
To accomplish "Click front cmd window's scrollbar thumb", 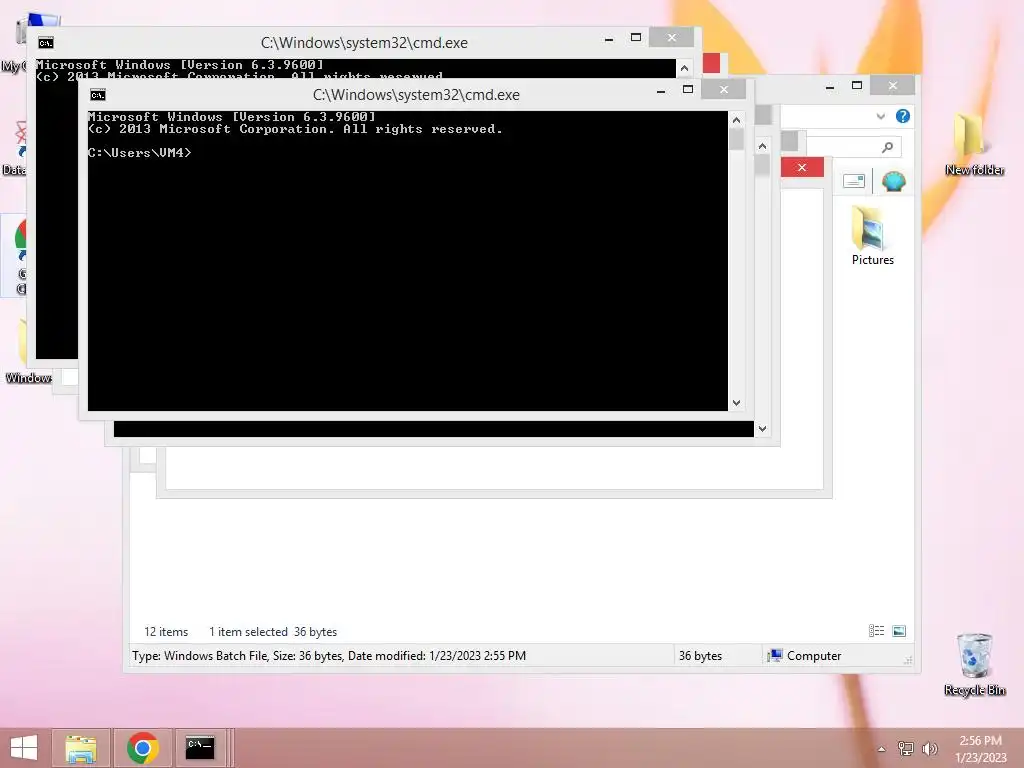I will click(737, 139).
